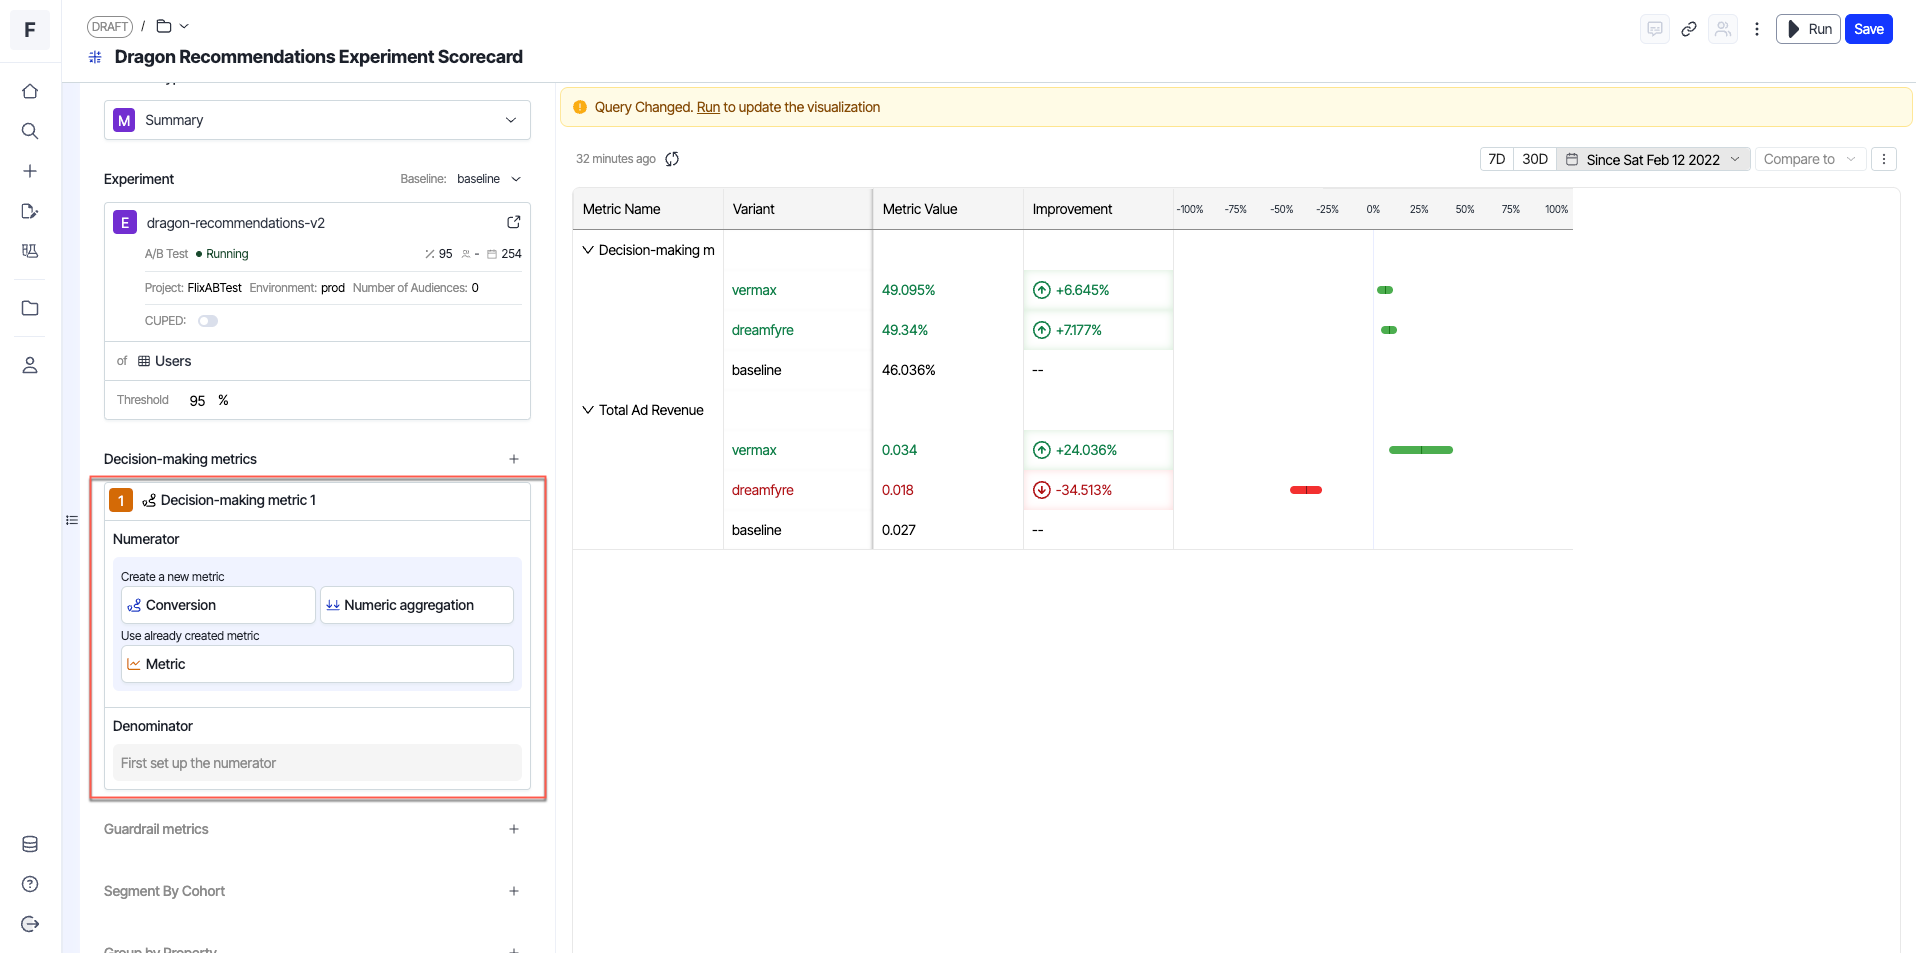Open the Home icon in sidebar

tap(30, 91)
